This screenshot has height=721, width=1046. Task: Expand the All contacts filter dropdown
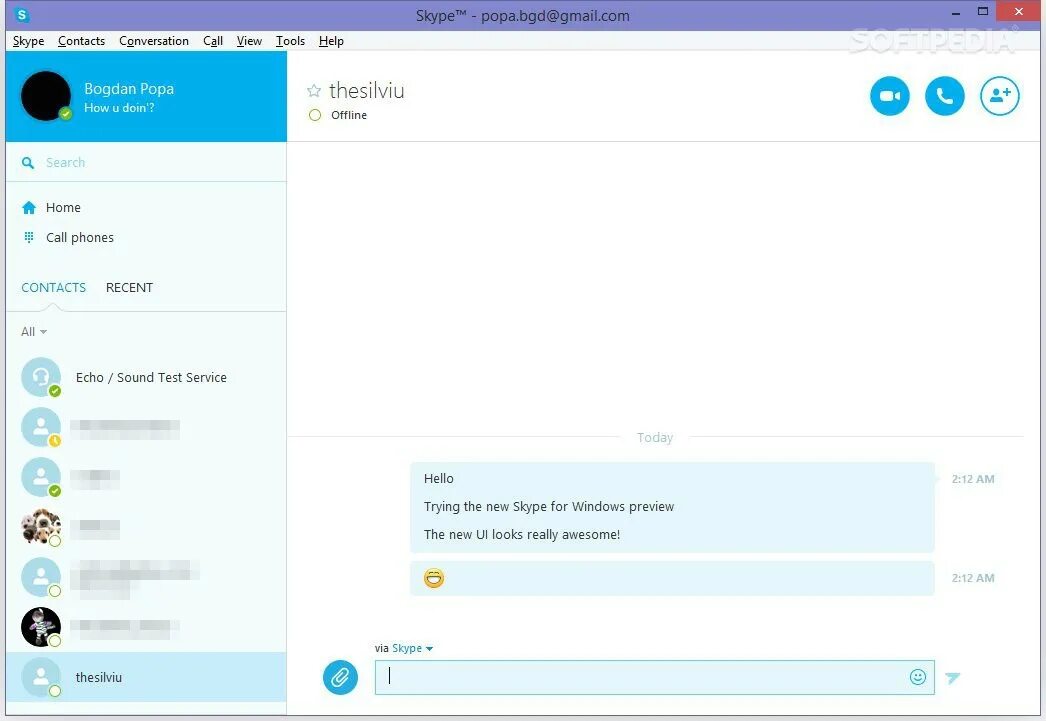click(x=34, y=331)
